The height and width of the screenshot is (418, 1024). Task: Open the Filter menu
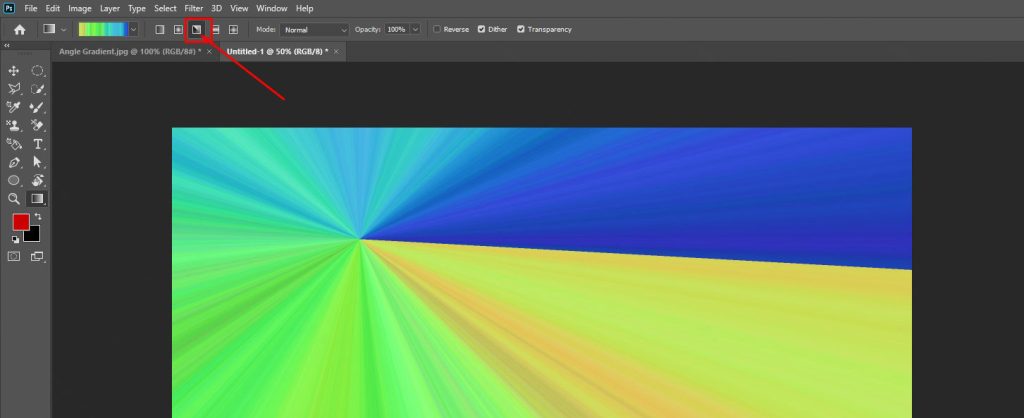point(193,8)
